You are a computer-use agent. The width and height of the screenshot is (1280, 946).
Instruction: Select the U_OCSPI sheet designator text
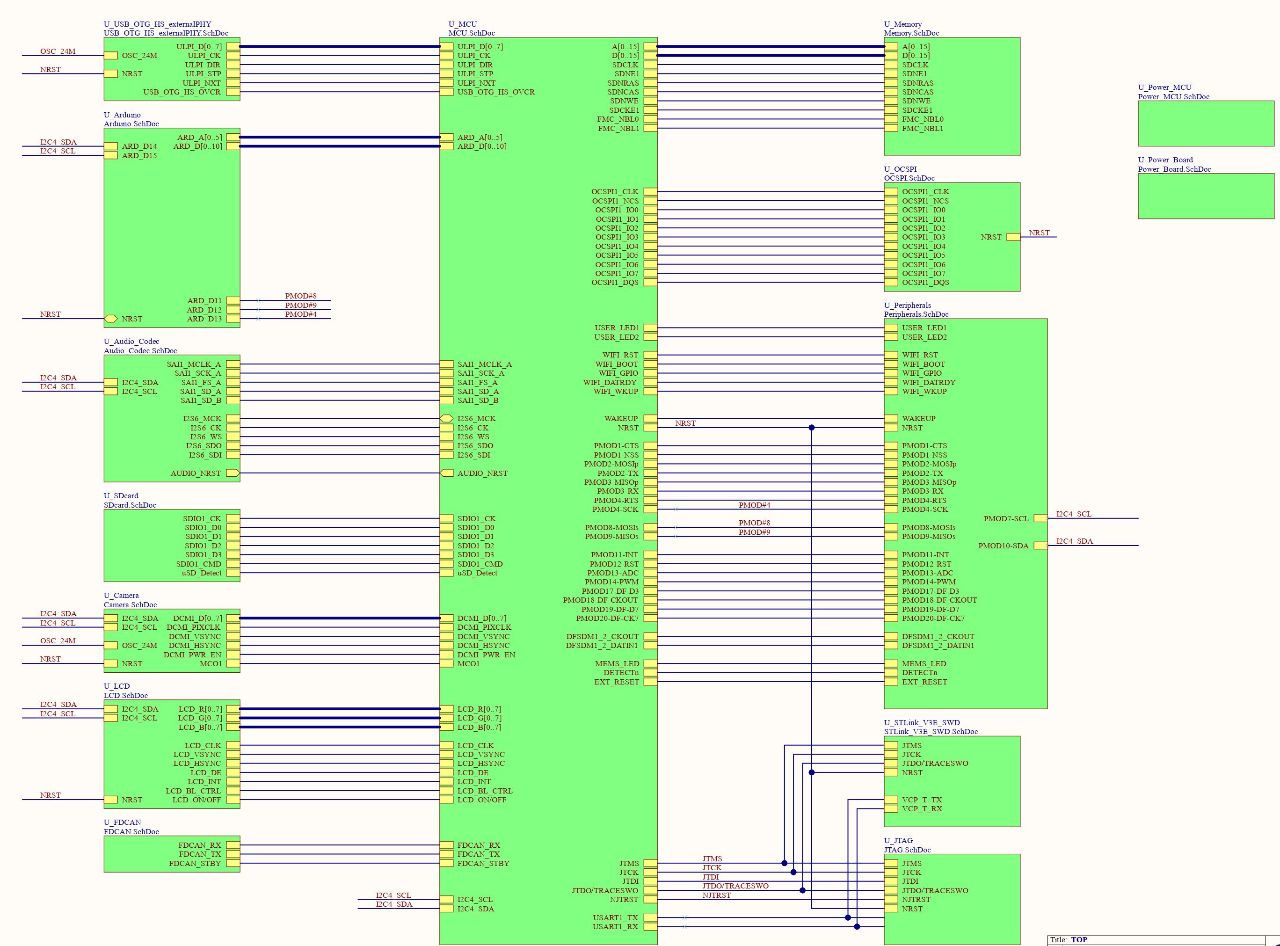pyautogui.click(x=901, y=169)
